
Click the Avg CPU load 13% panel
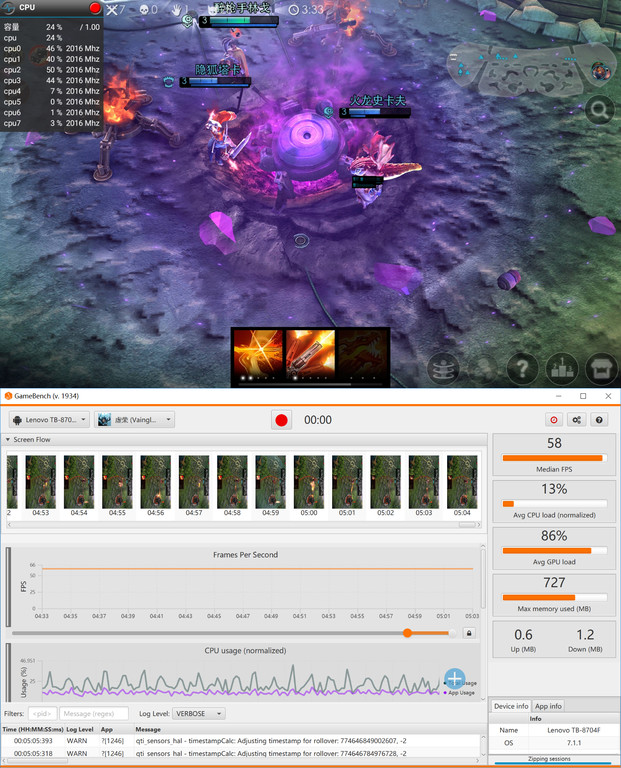coord(554,501)
